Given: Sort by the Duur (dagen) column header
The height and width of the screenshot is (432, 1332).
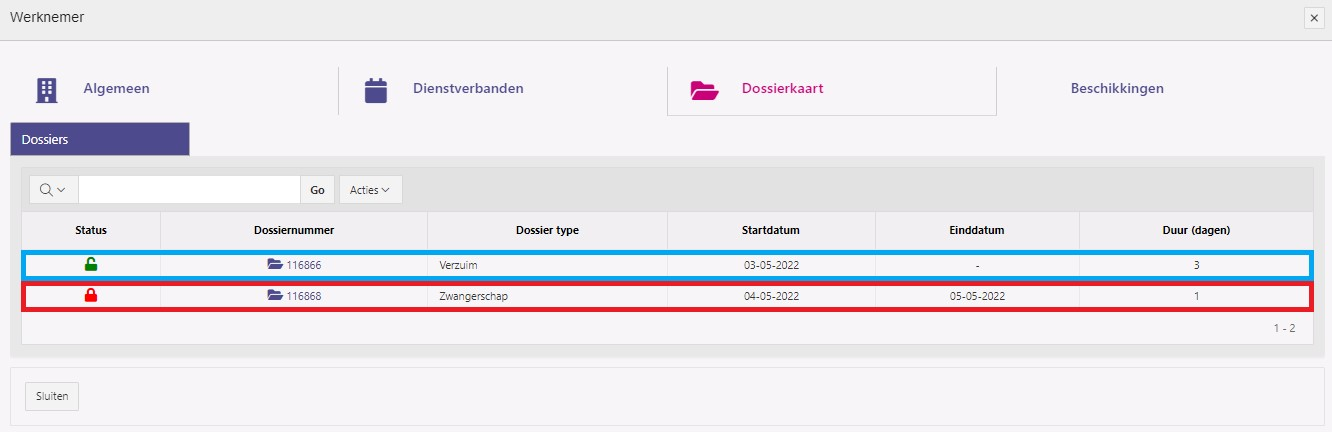Looking at the screenshot, I should (1196, 230).
